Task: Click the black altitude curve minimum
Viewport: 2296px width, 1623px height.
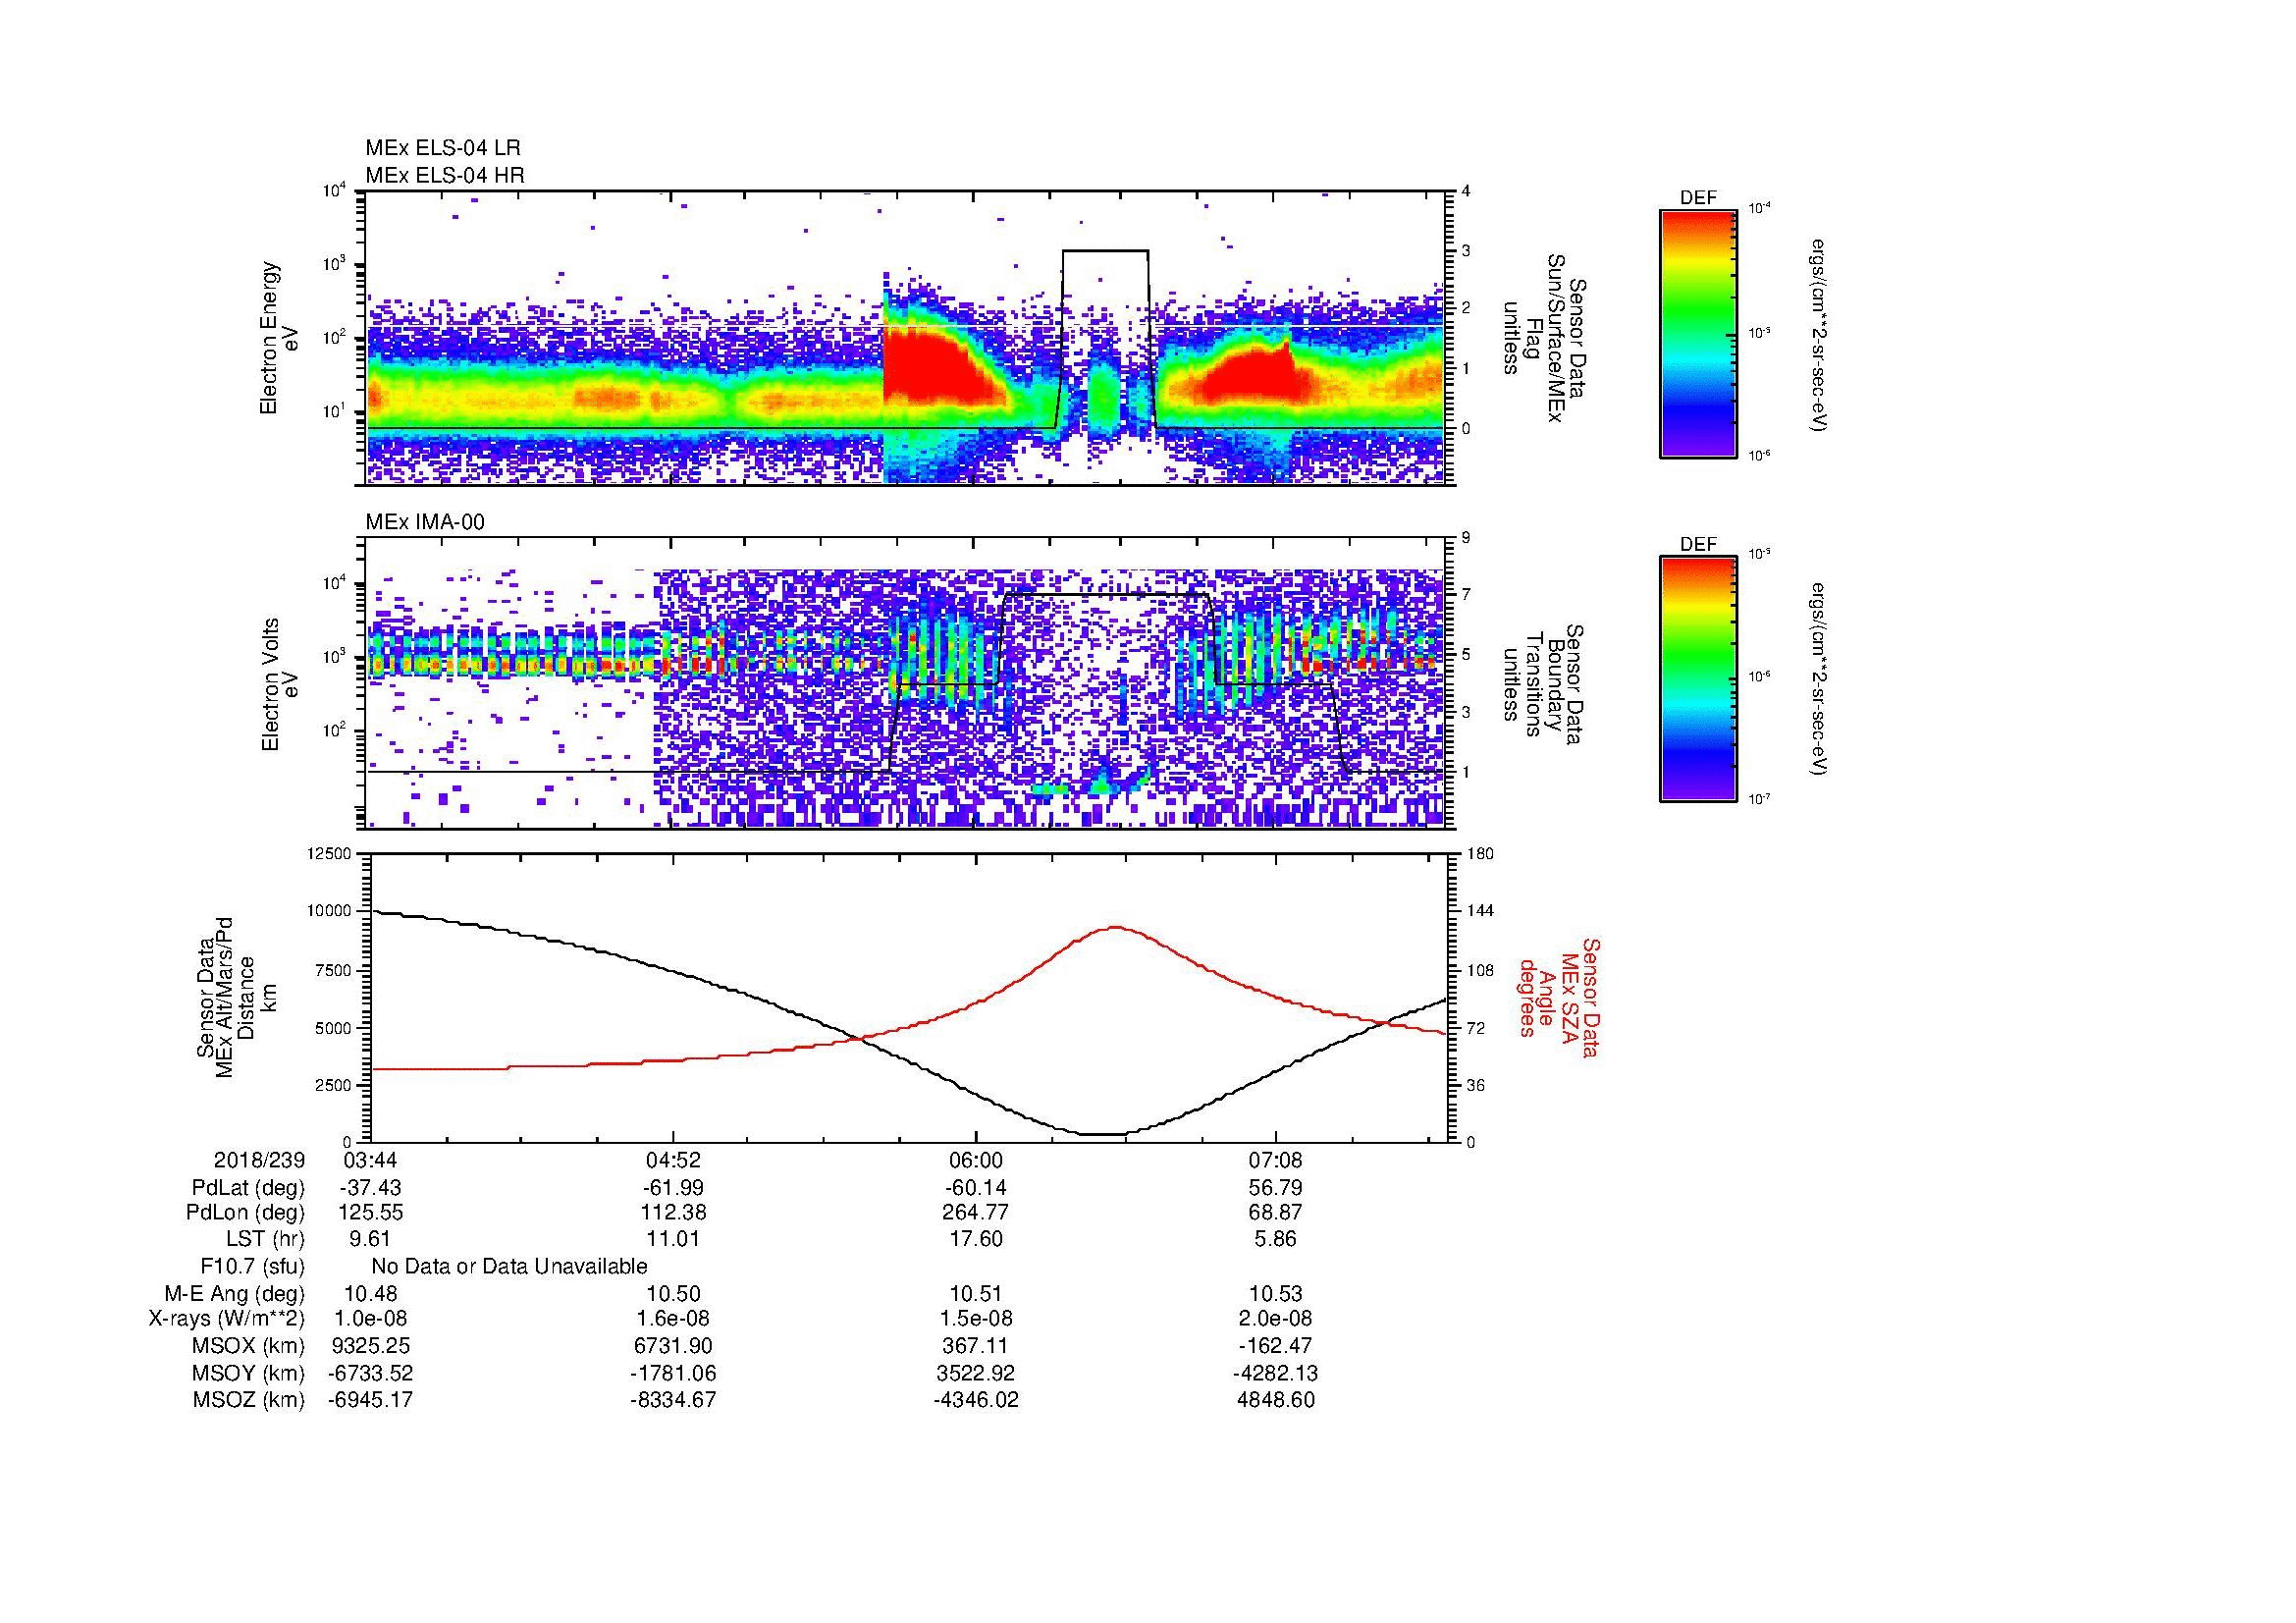Action: click(x=1103, y=1134)
